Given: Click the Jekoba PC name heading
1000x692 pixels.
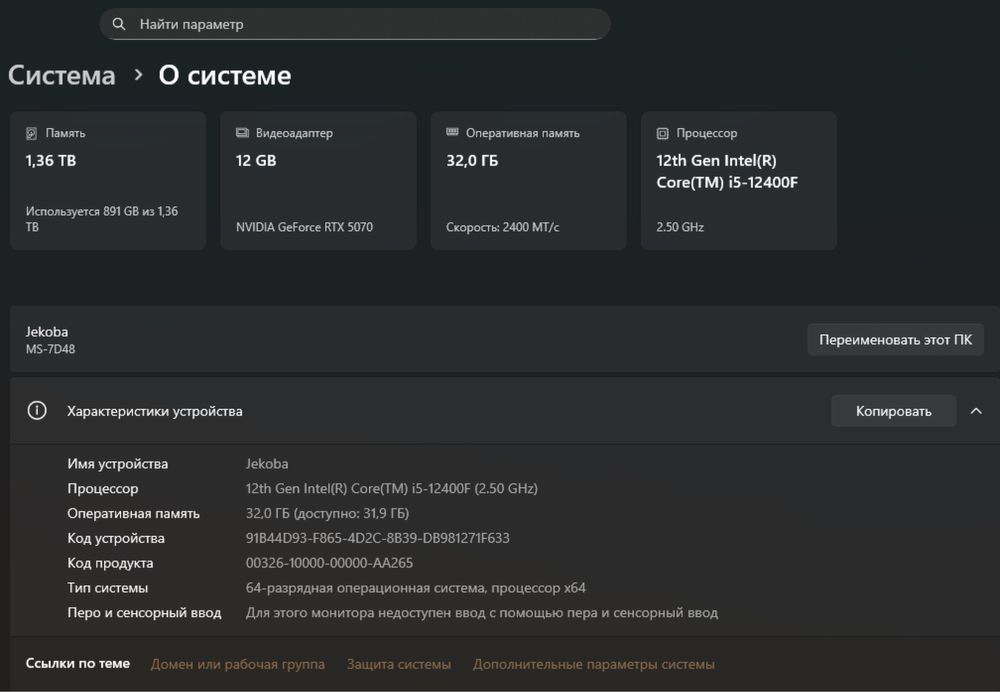Looking at the screenshot, I should tap(47, 332).
